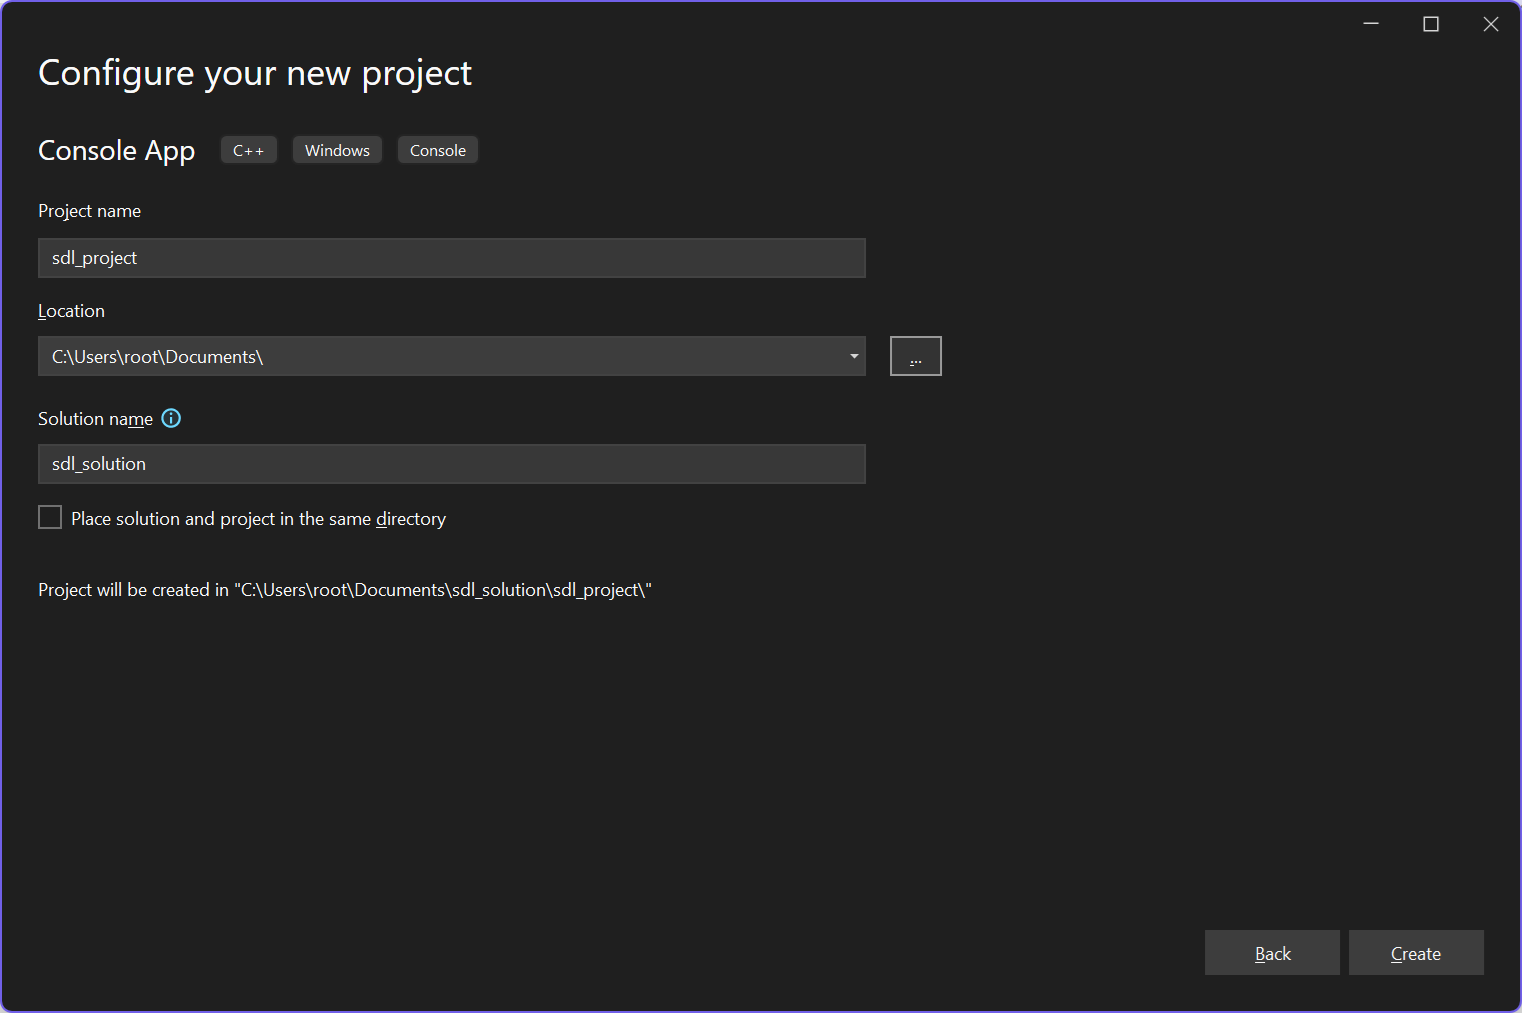Click the Windows platform tag
The image size is (1522, 1013).
(x=337, y=149)
